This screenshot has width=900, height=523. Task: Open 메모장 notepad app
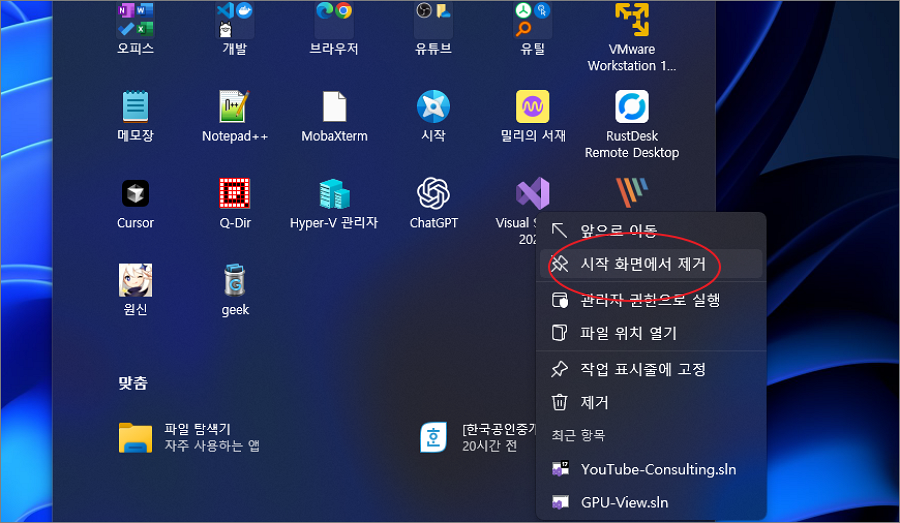click(135, 116)
